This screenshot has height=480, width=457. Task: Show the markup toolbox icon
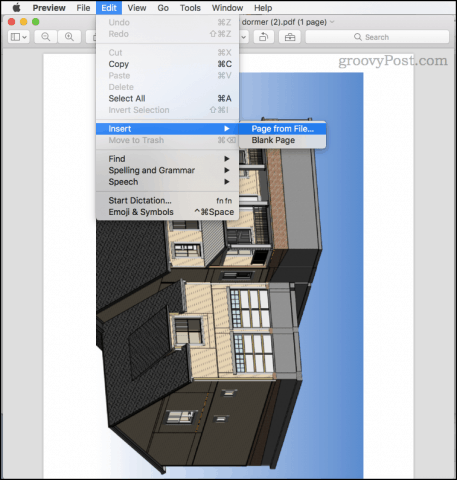290,37
